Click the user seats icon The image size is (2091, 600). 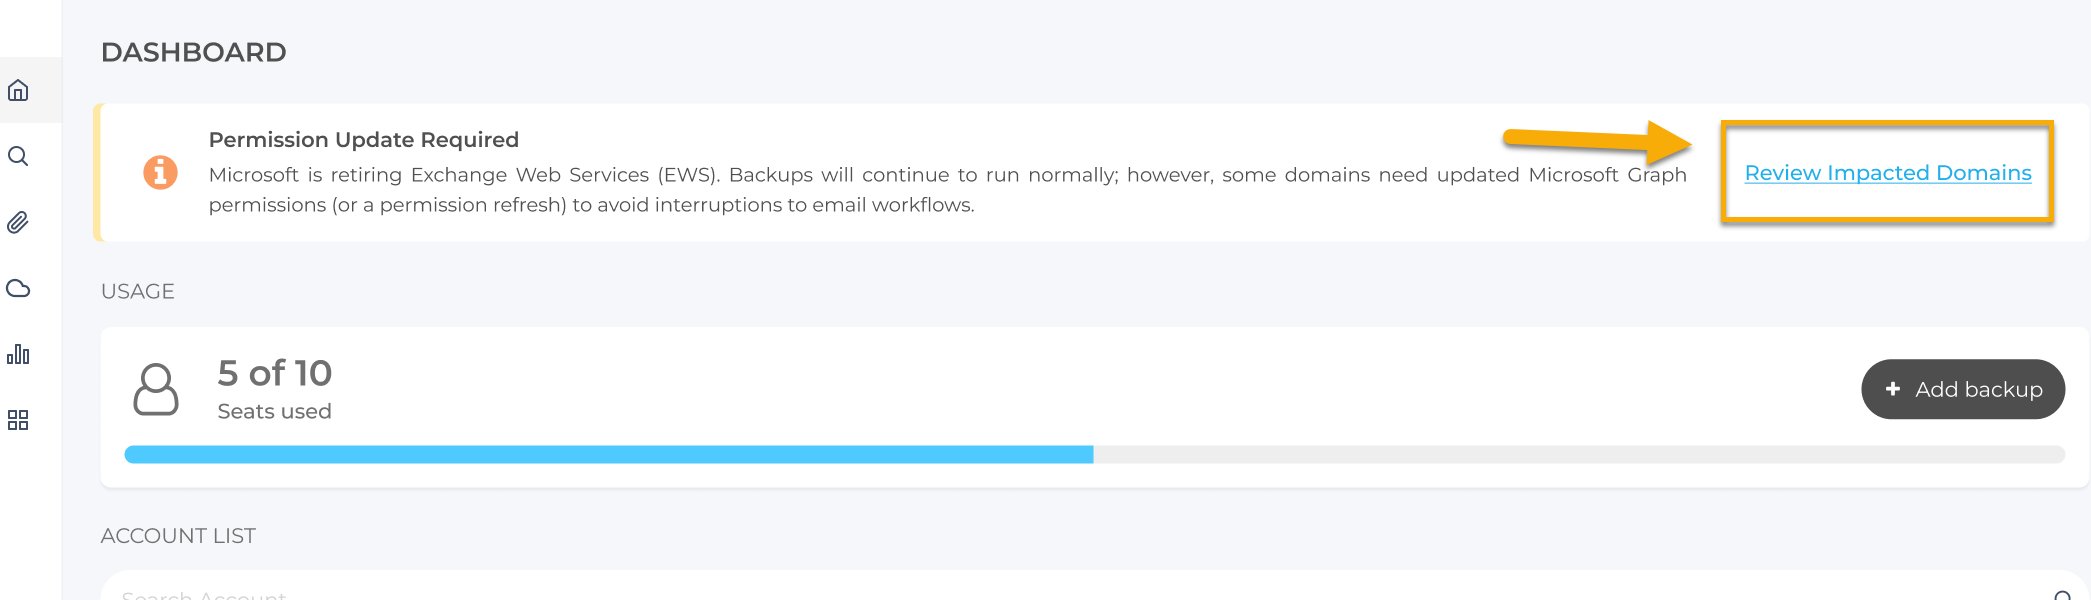click(156, 389)
